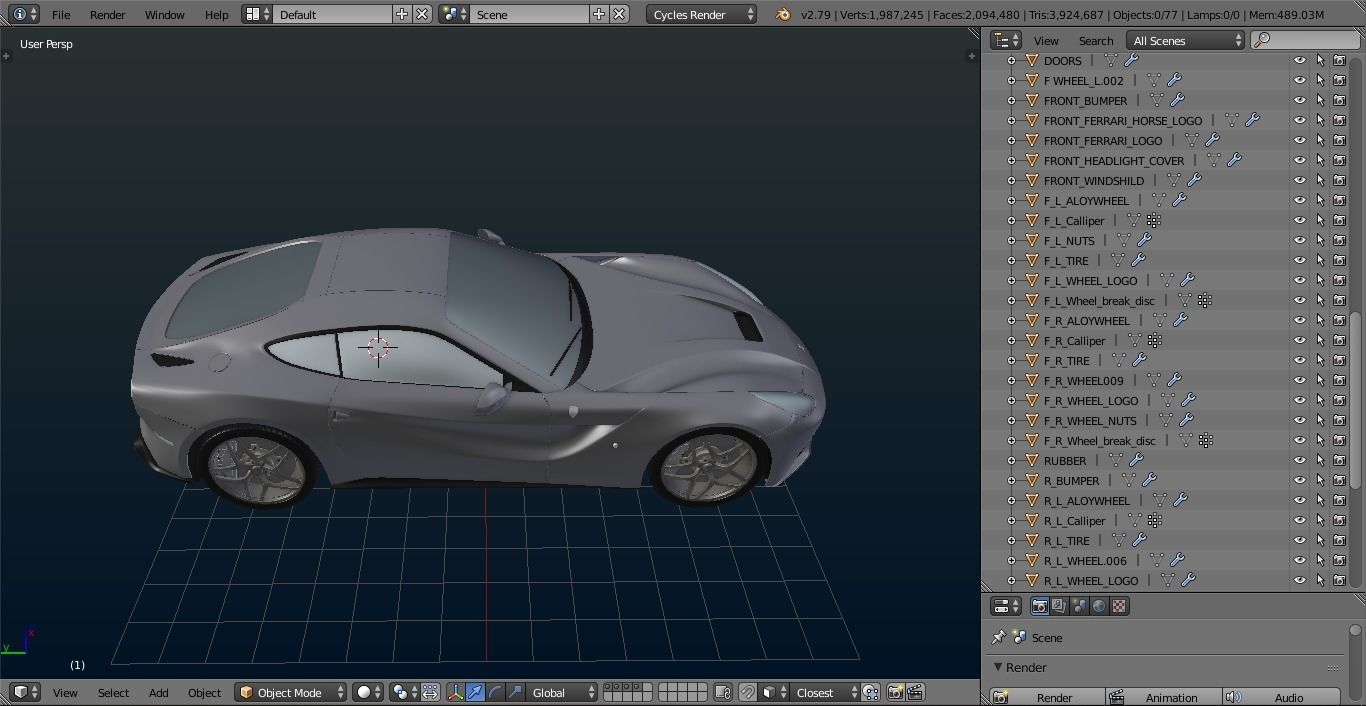Switch to Scene properties tab
The height and width of the screenshot is (706, 1366).
(1079, 606)
